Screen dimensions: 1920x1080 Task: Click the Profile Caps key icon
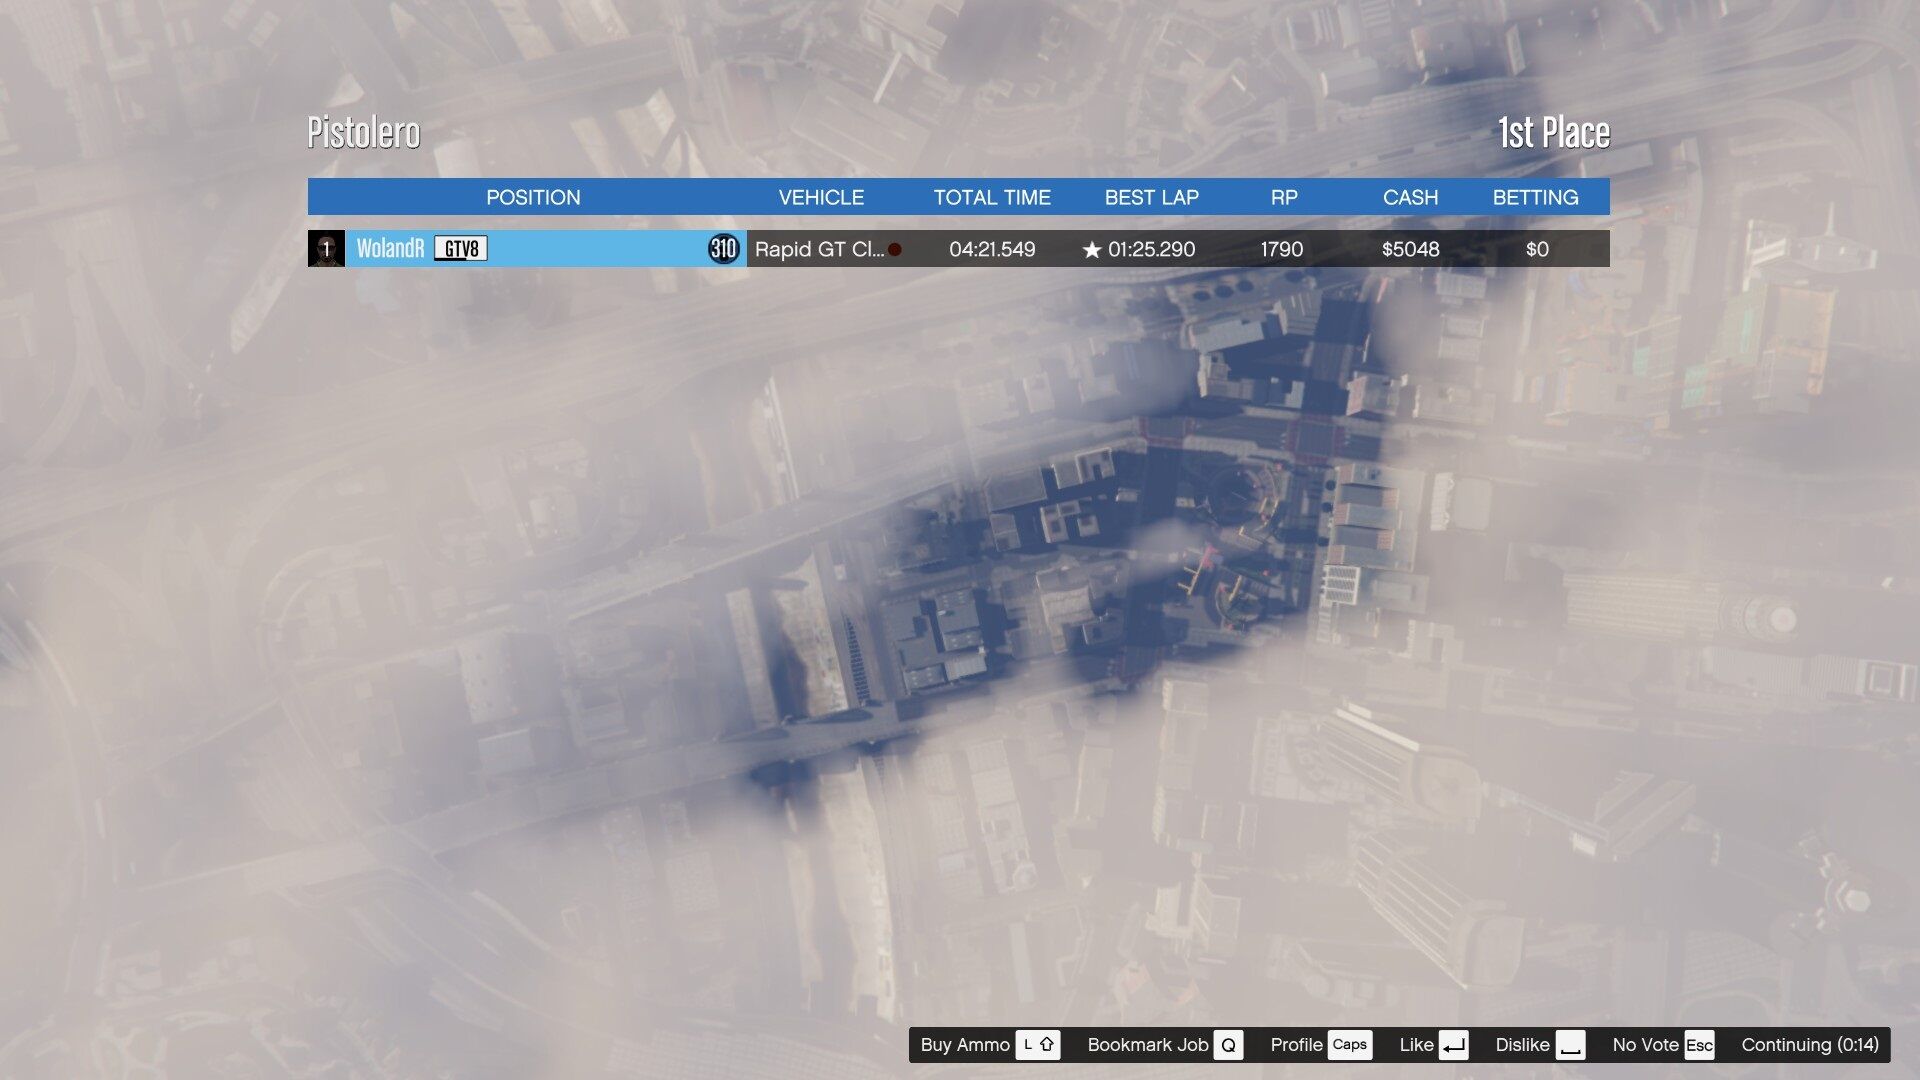pyautogui.click(x=1349, y=1045)
